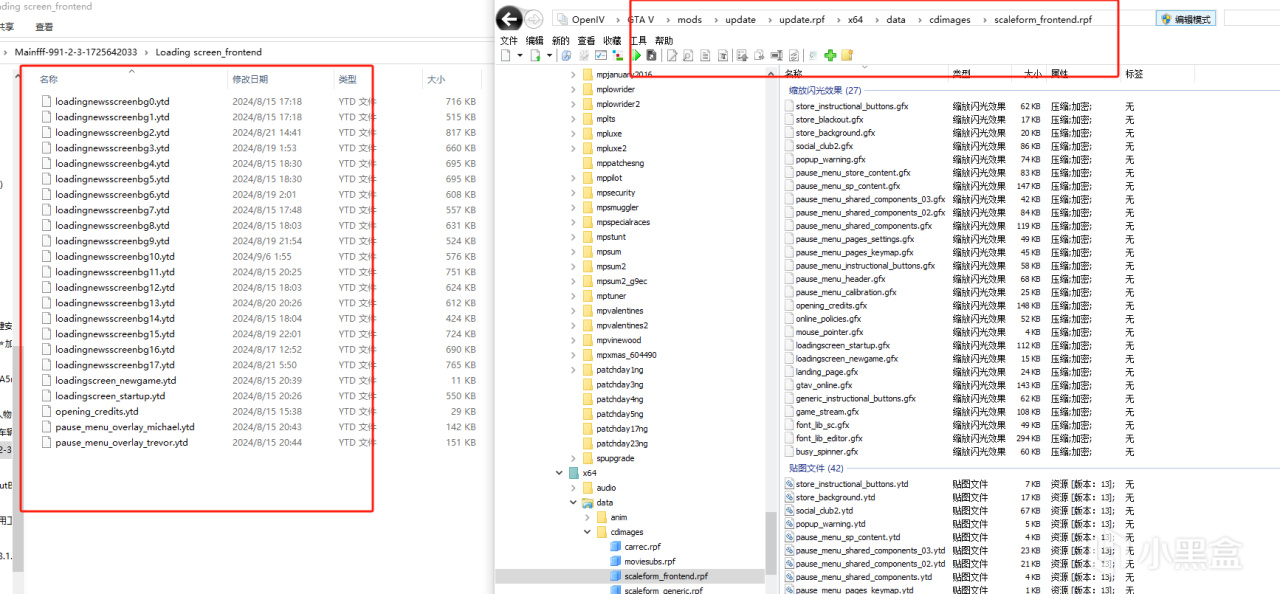Collapse the x64 tree node
This screenshot has height=594, width=1280.
[x=558, y=473]
